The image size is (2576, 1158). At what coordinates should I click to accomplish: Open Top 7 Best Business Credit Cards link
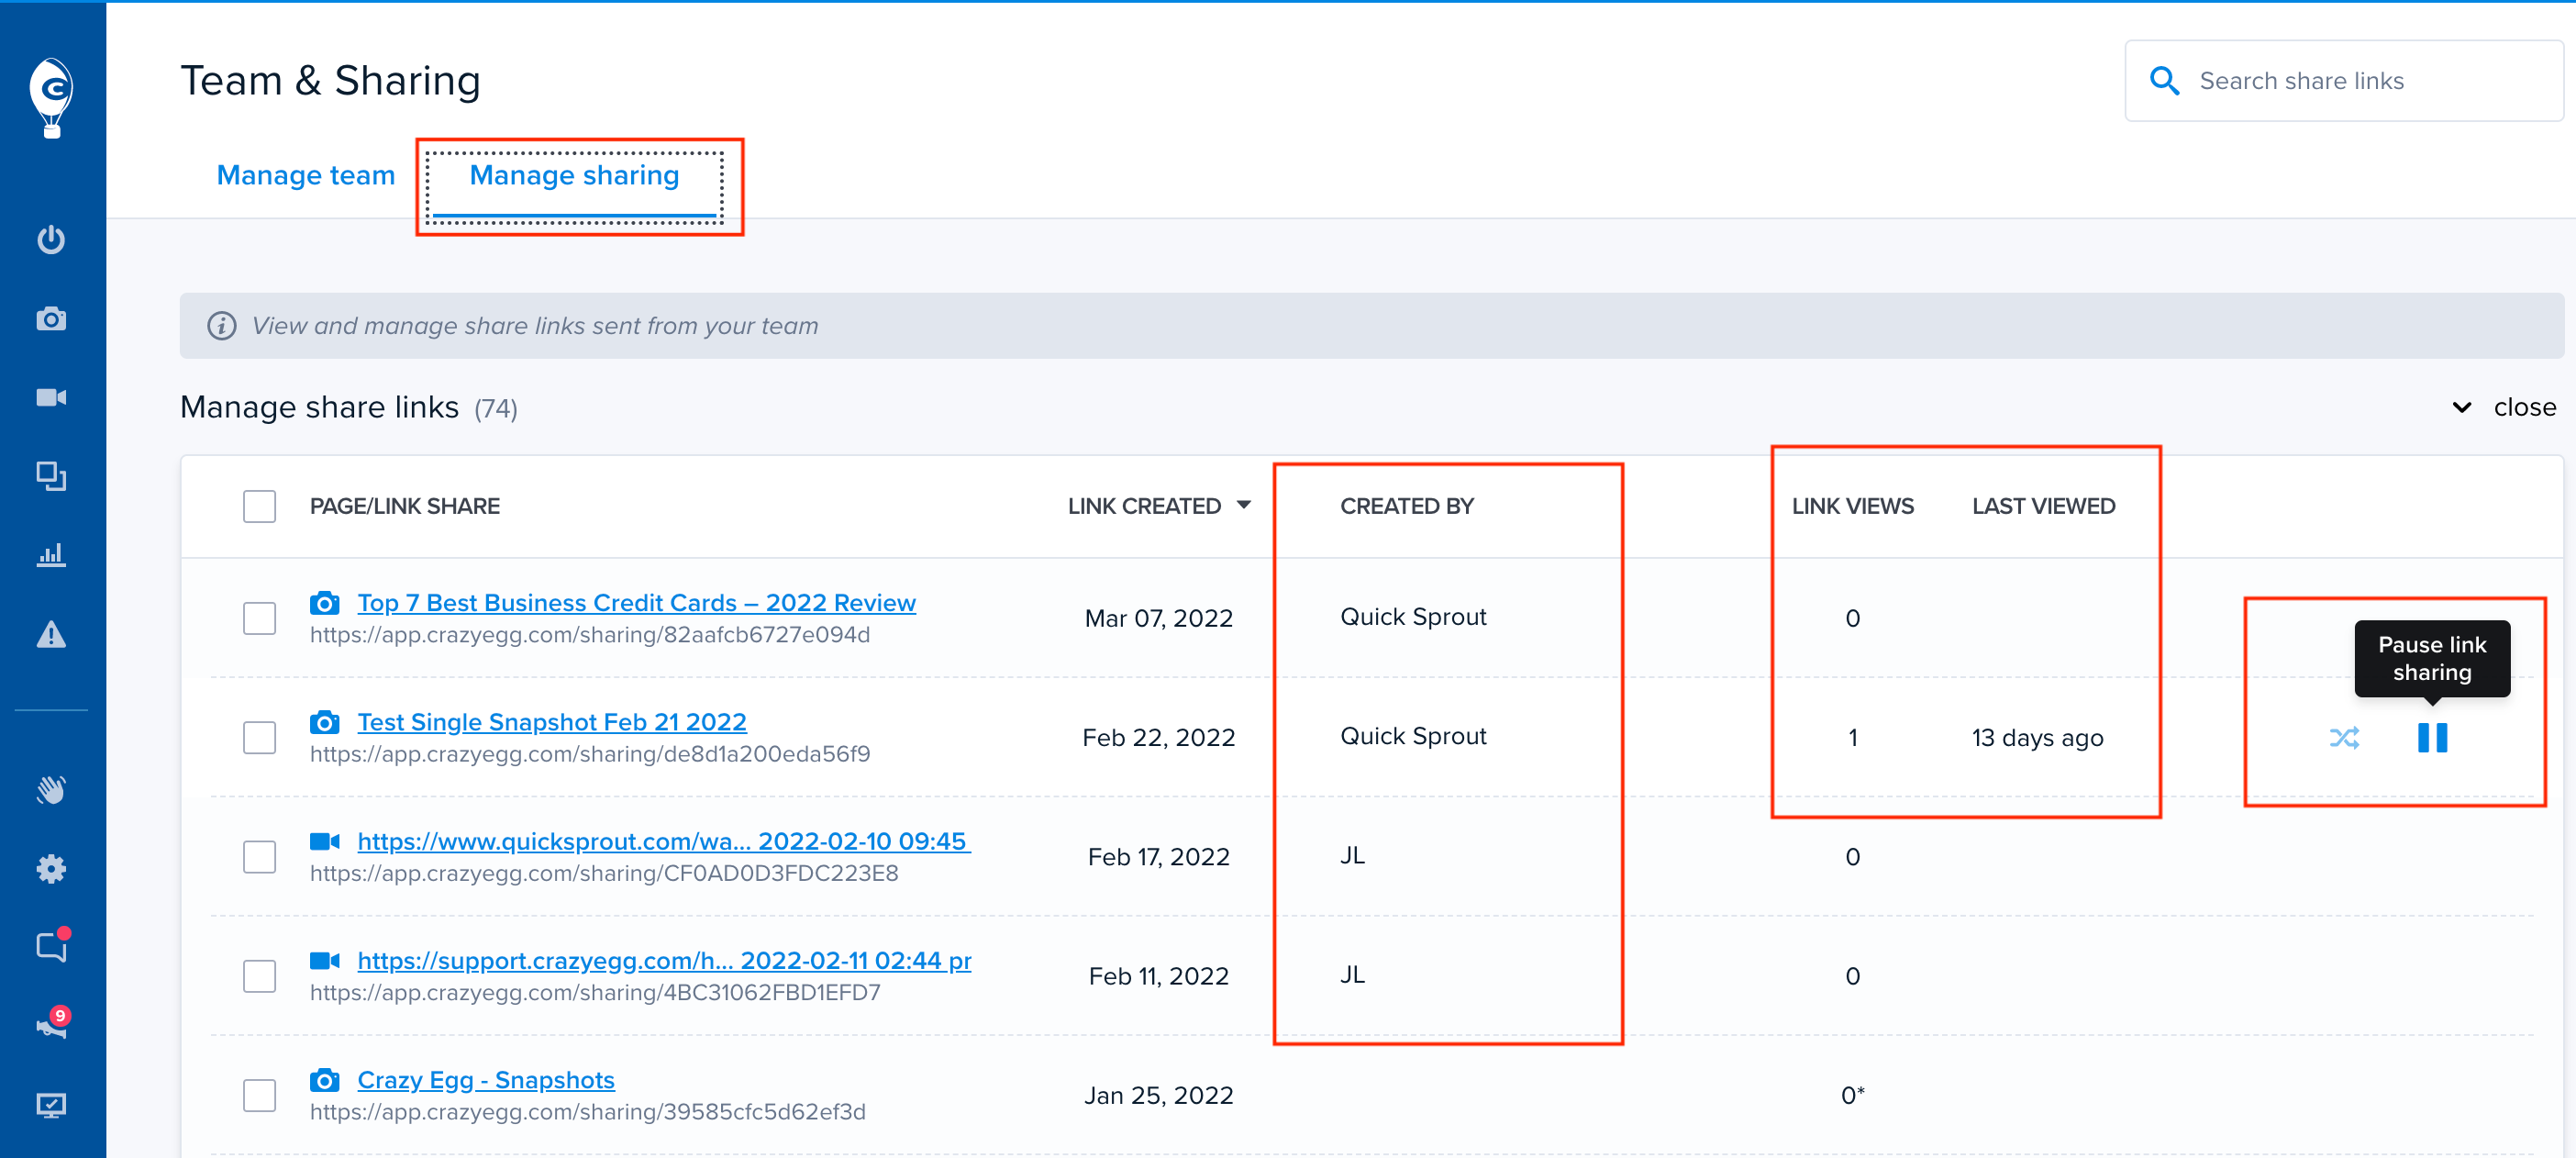coord(636,603)
